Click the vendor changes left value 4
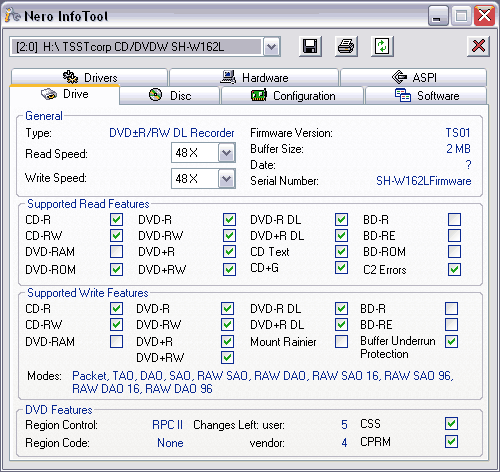 click(344, 443)
